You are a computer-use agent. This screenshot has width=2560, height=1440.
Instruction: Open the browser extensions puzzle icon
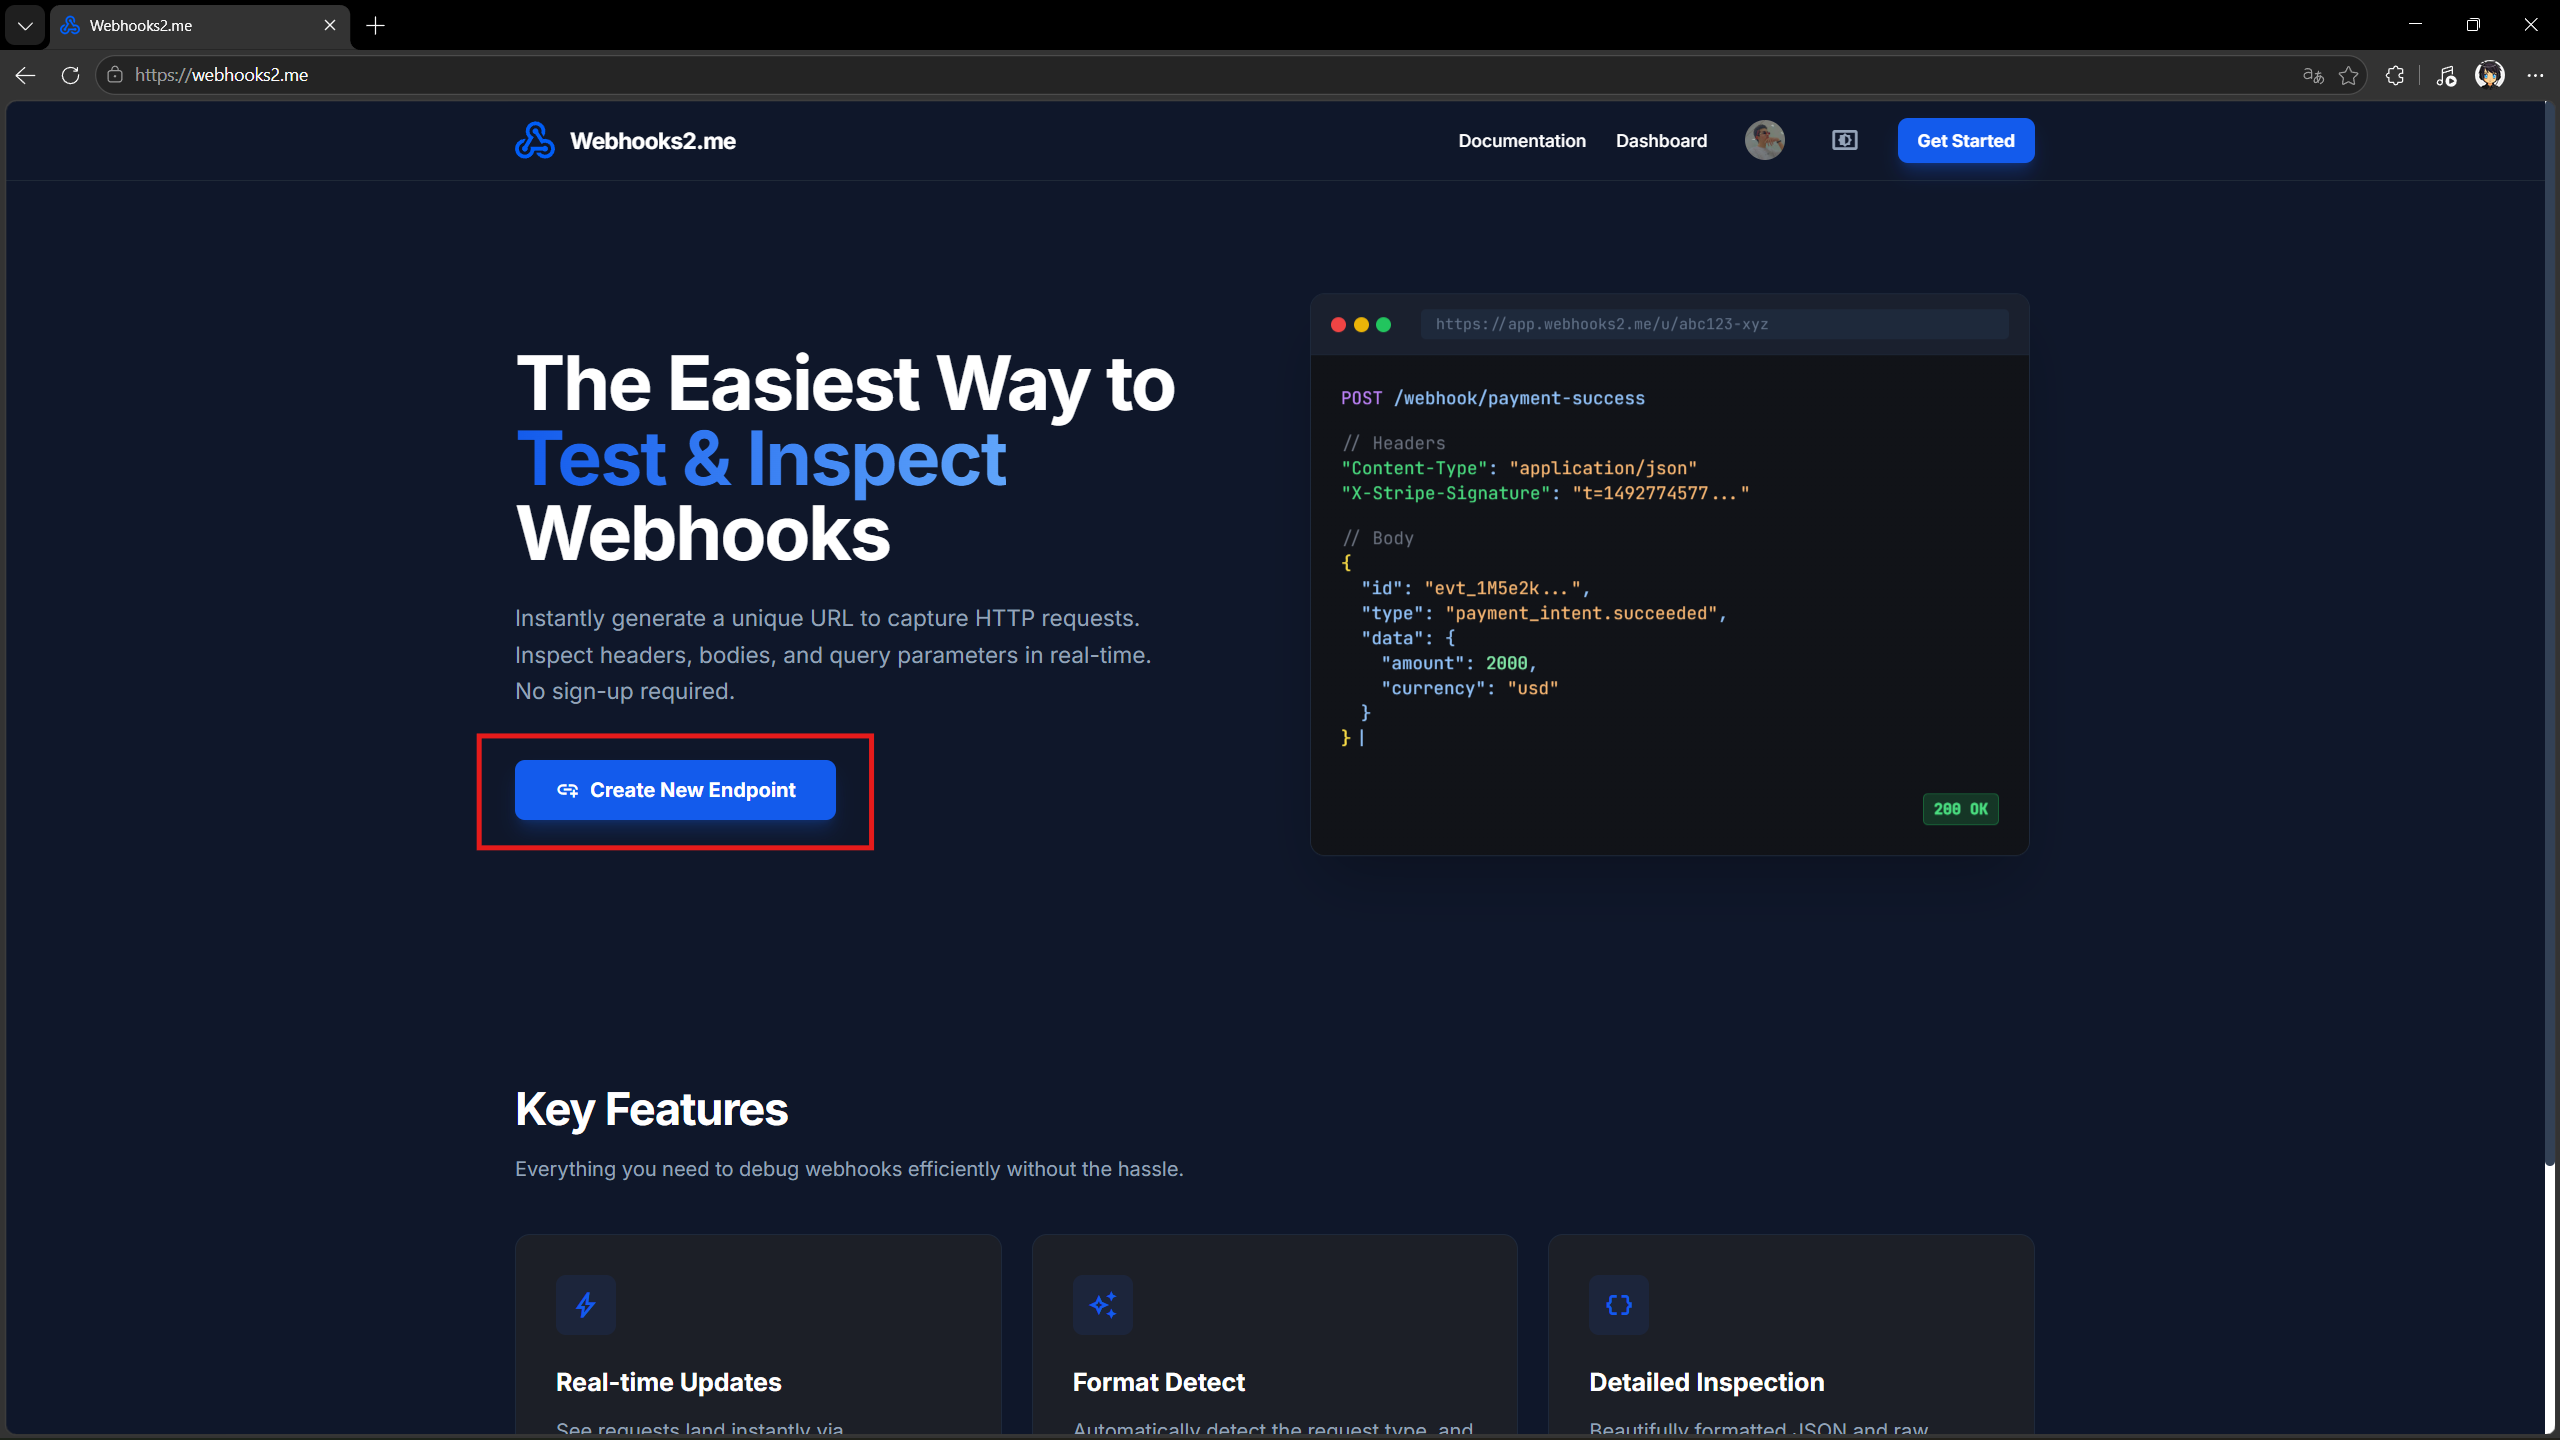point(2395,75)
